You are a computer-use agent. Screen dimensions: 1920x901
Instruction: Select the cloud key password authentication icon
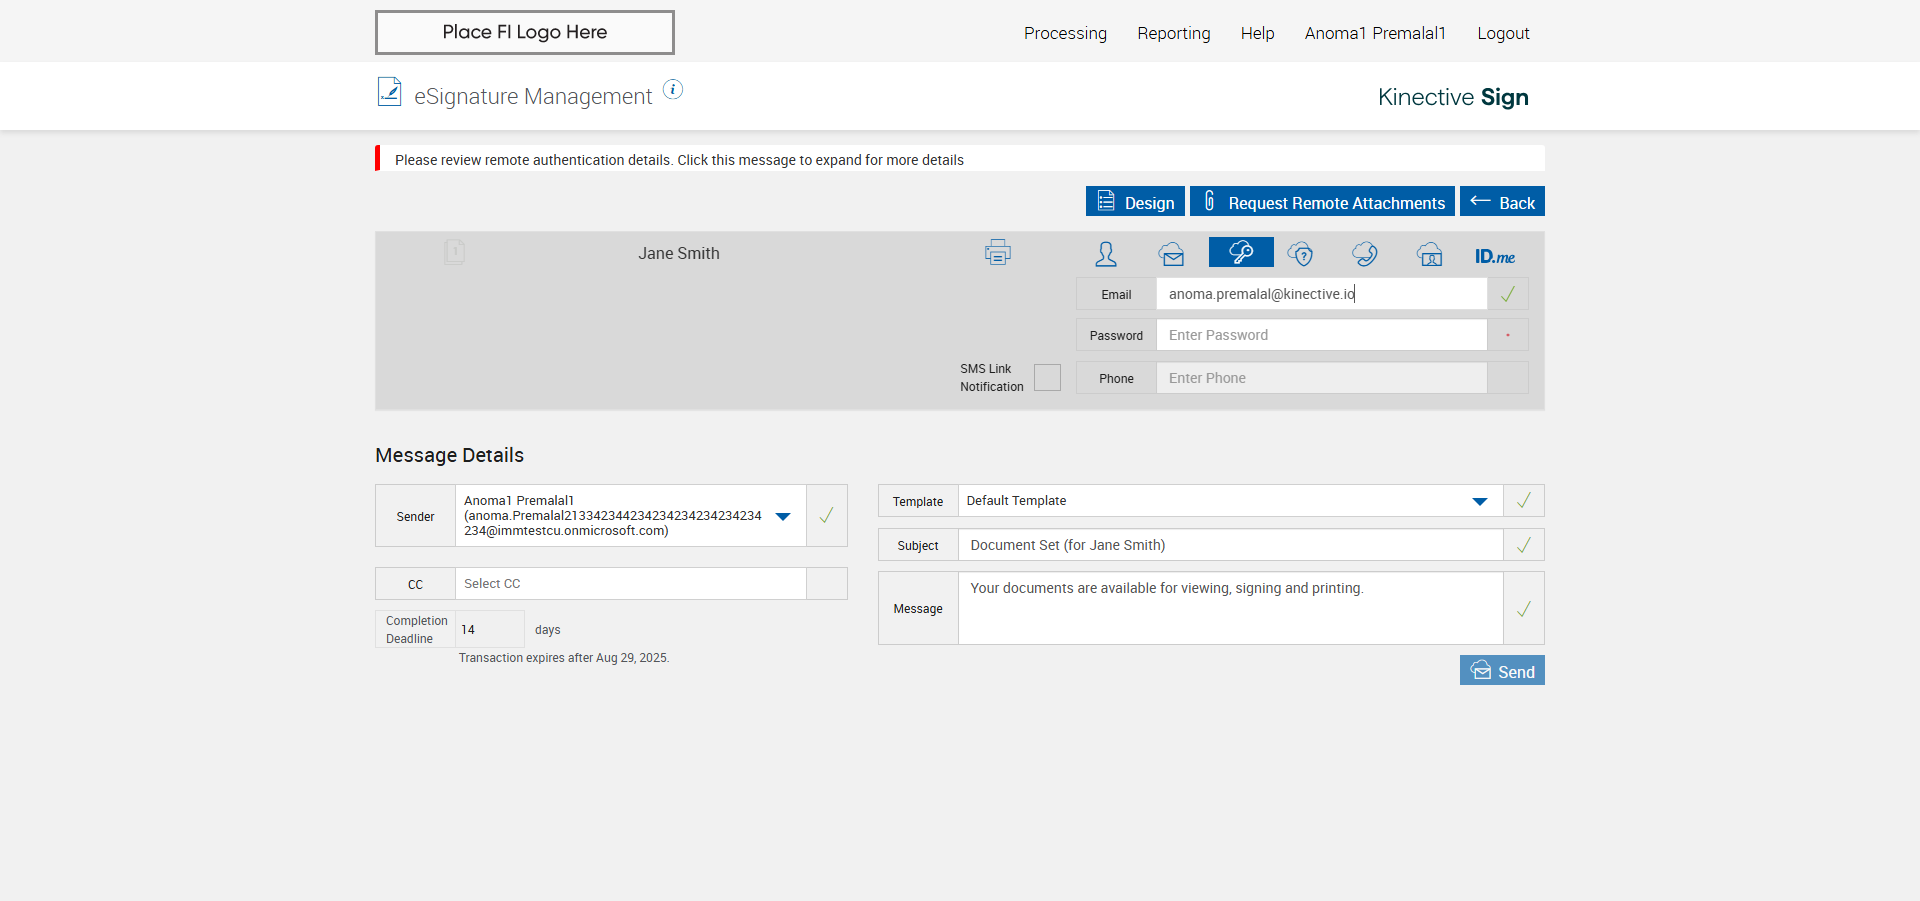tap(1241, 252)
